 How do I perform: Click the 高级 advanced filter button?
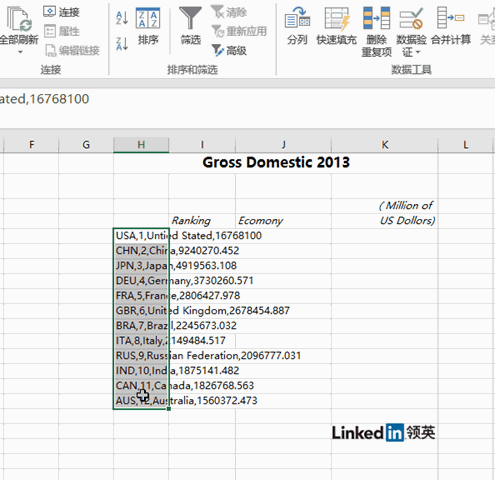pyautogui.click(x=229, y=50)
